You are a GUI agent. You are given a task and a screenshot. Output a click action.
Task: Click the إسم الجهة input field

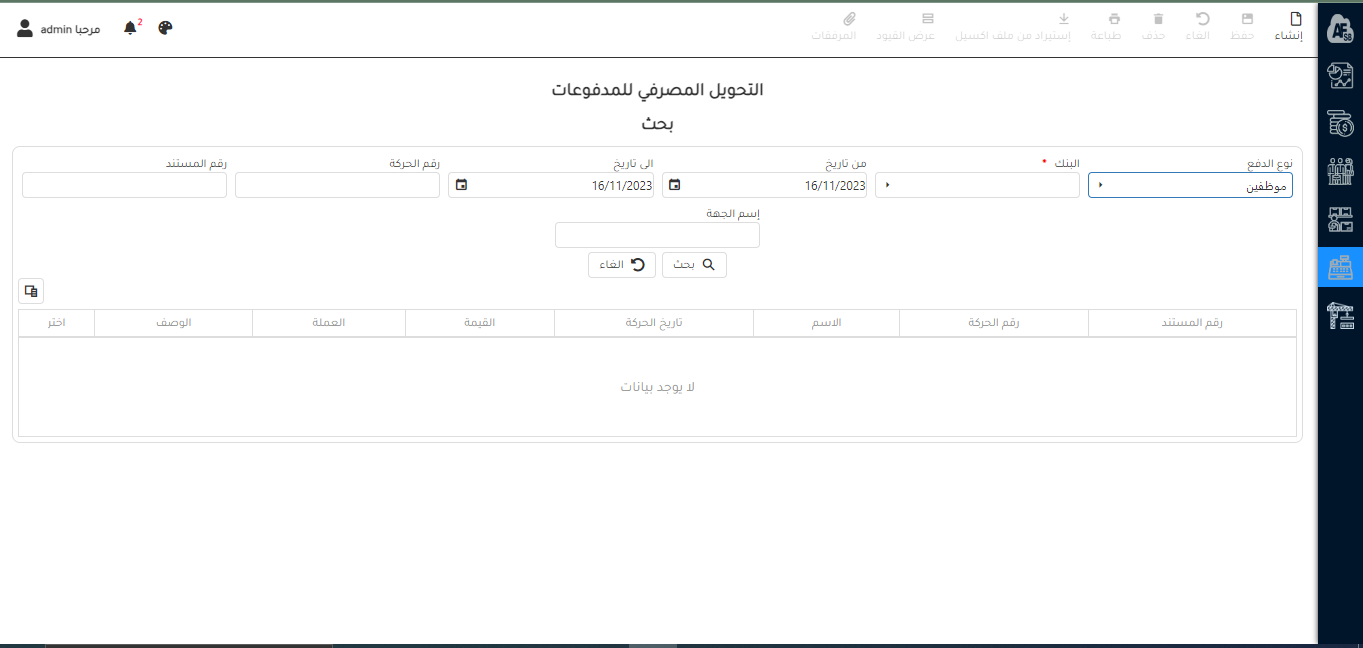657,235
